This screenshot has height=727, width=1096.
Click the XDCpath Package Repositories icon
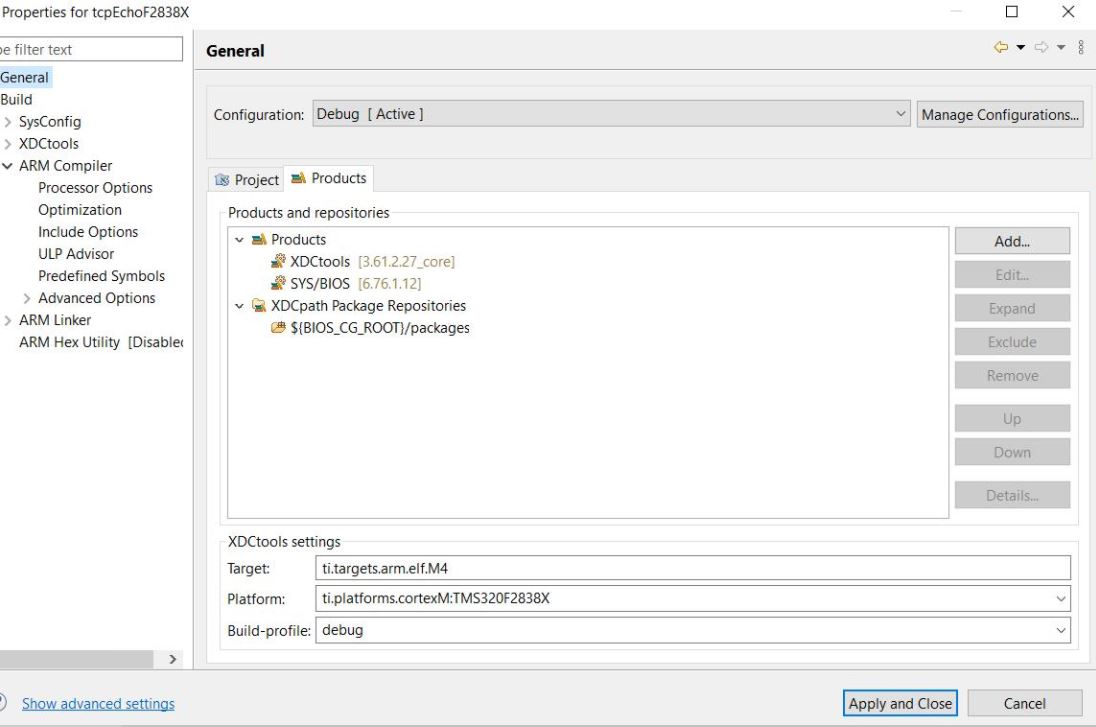[x=259, y=306]
